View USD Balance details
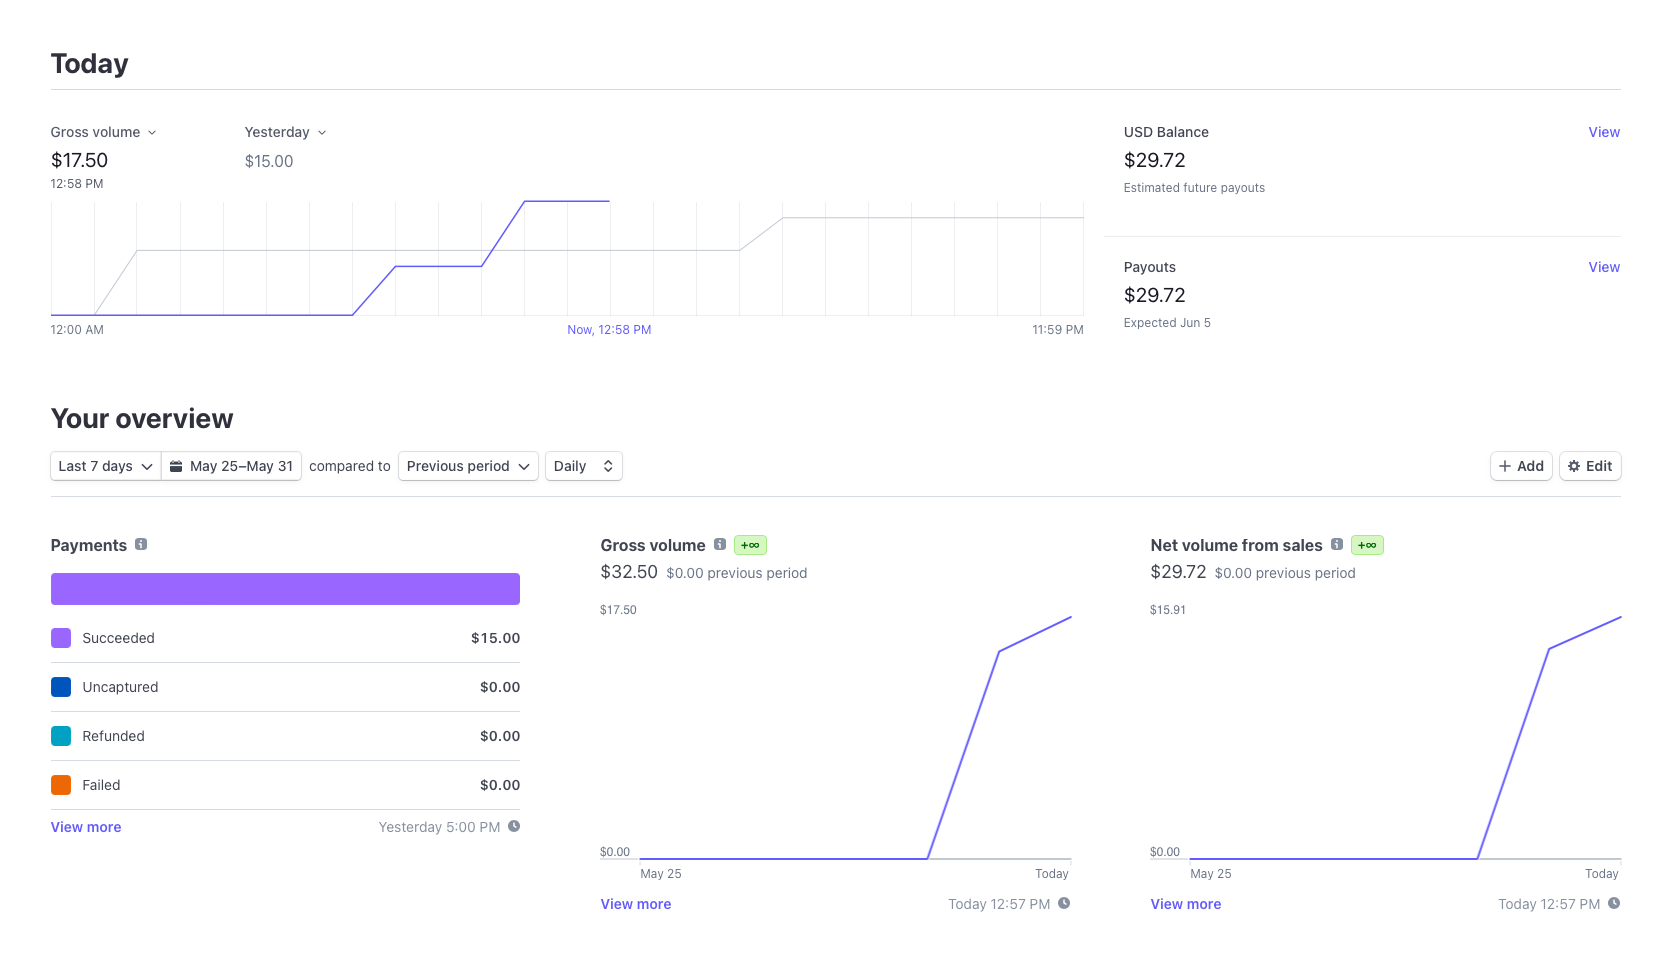1672x973 pixels. [x=1604, y=132]
